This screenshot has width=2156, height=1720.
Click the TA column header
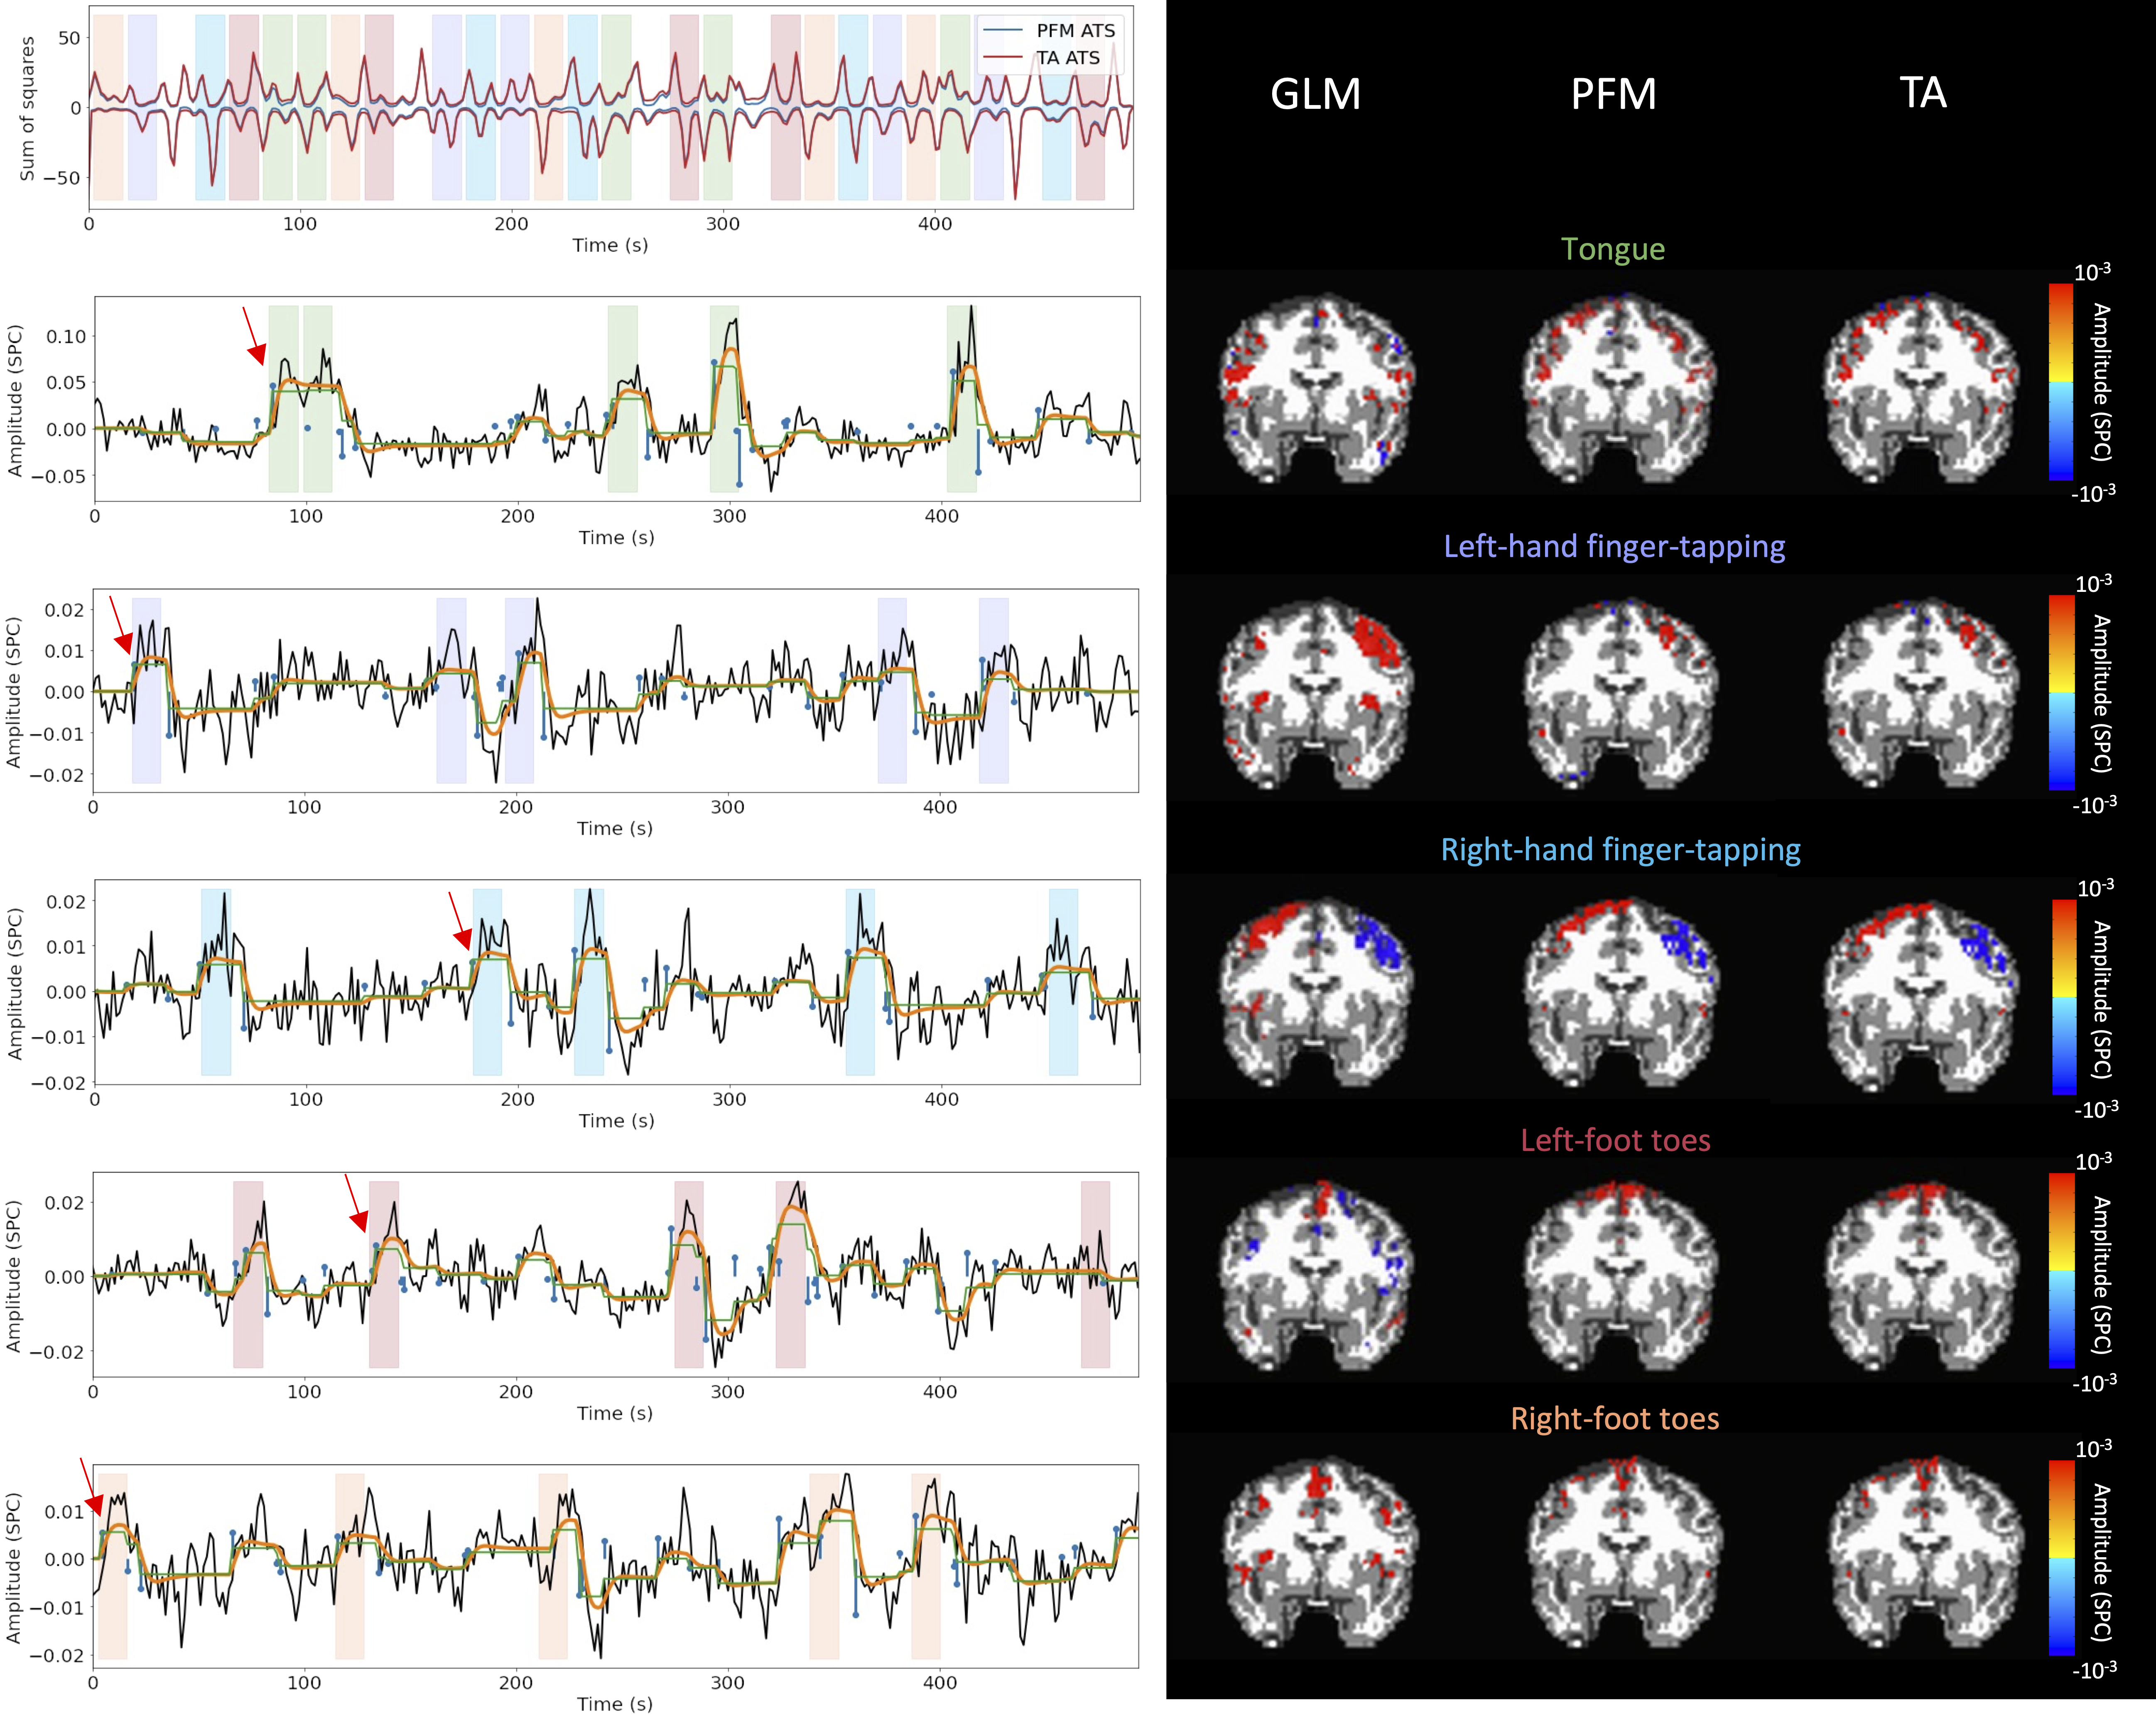coord(1922,93)
